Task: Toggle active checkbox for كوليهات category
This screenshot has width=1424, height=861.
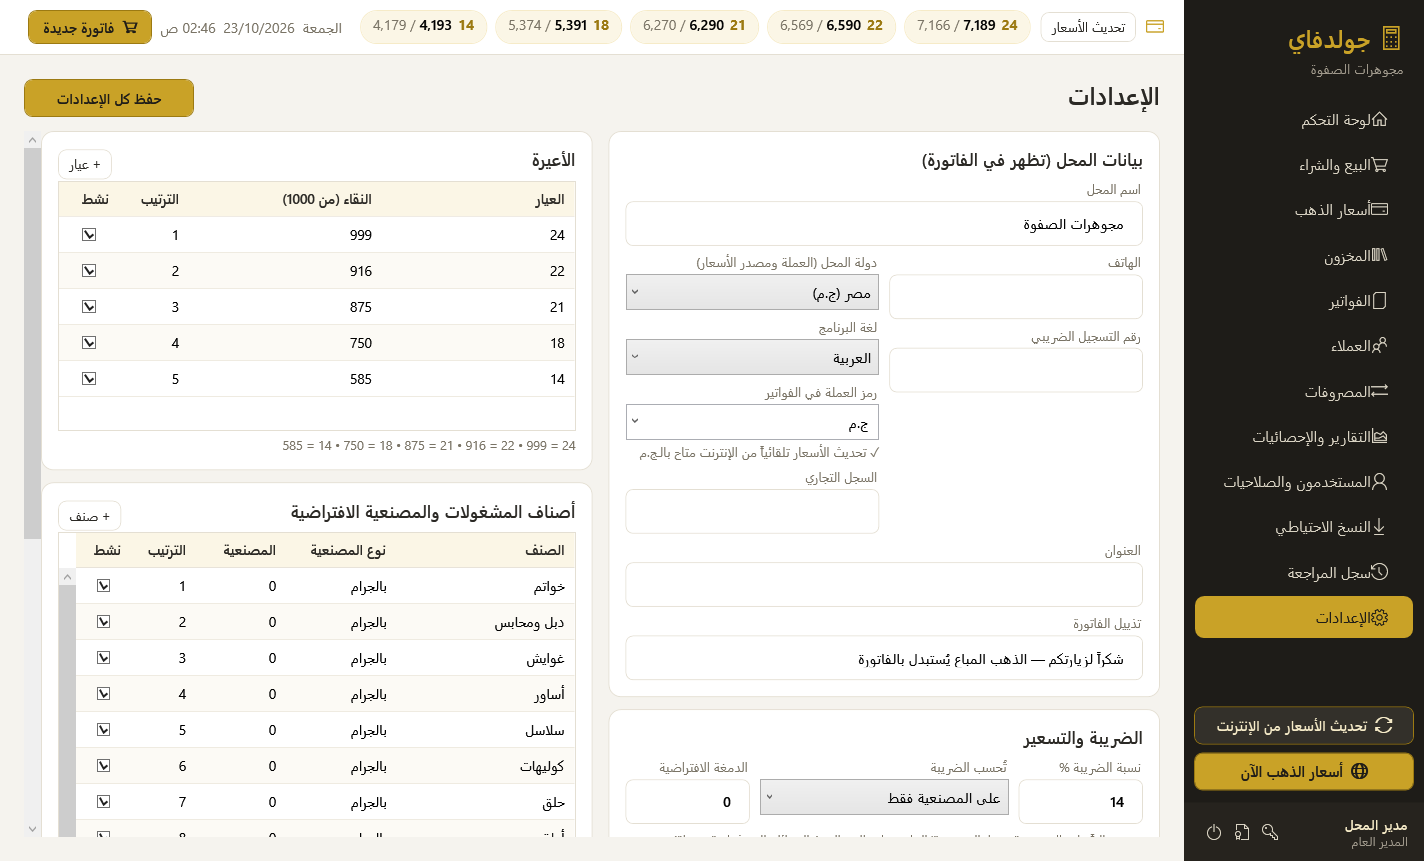Action: [x=104, y=766]
